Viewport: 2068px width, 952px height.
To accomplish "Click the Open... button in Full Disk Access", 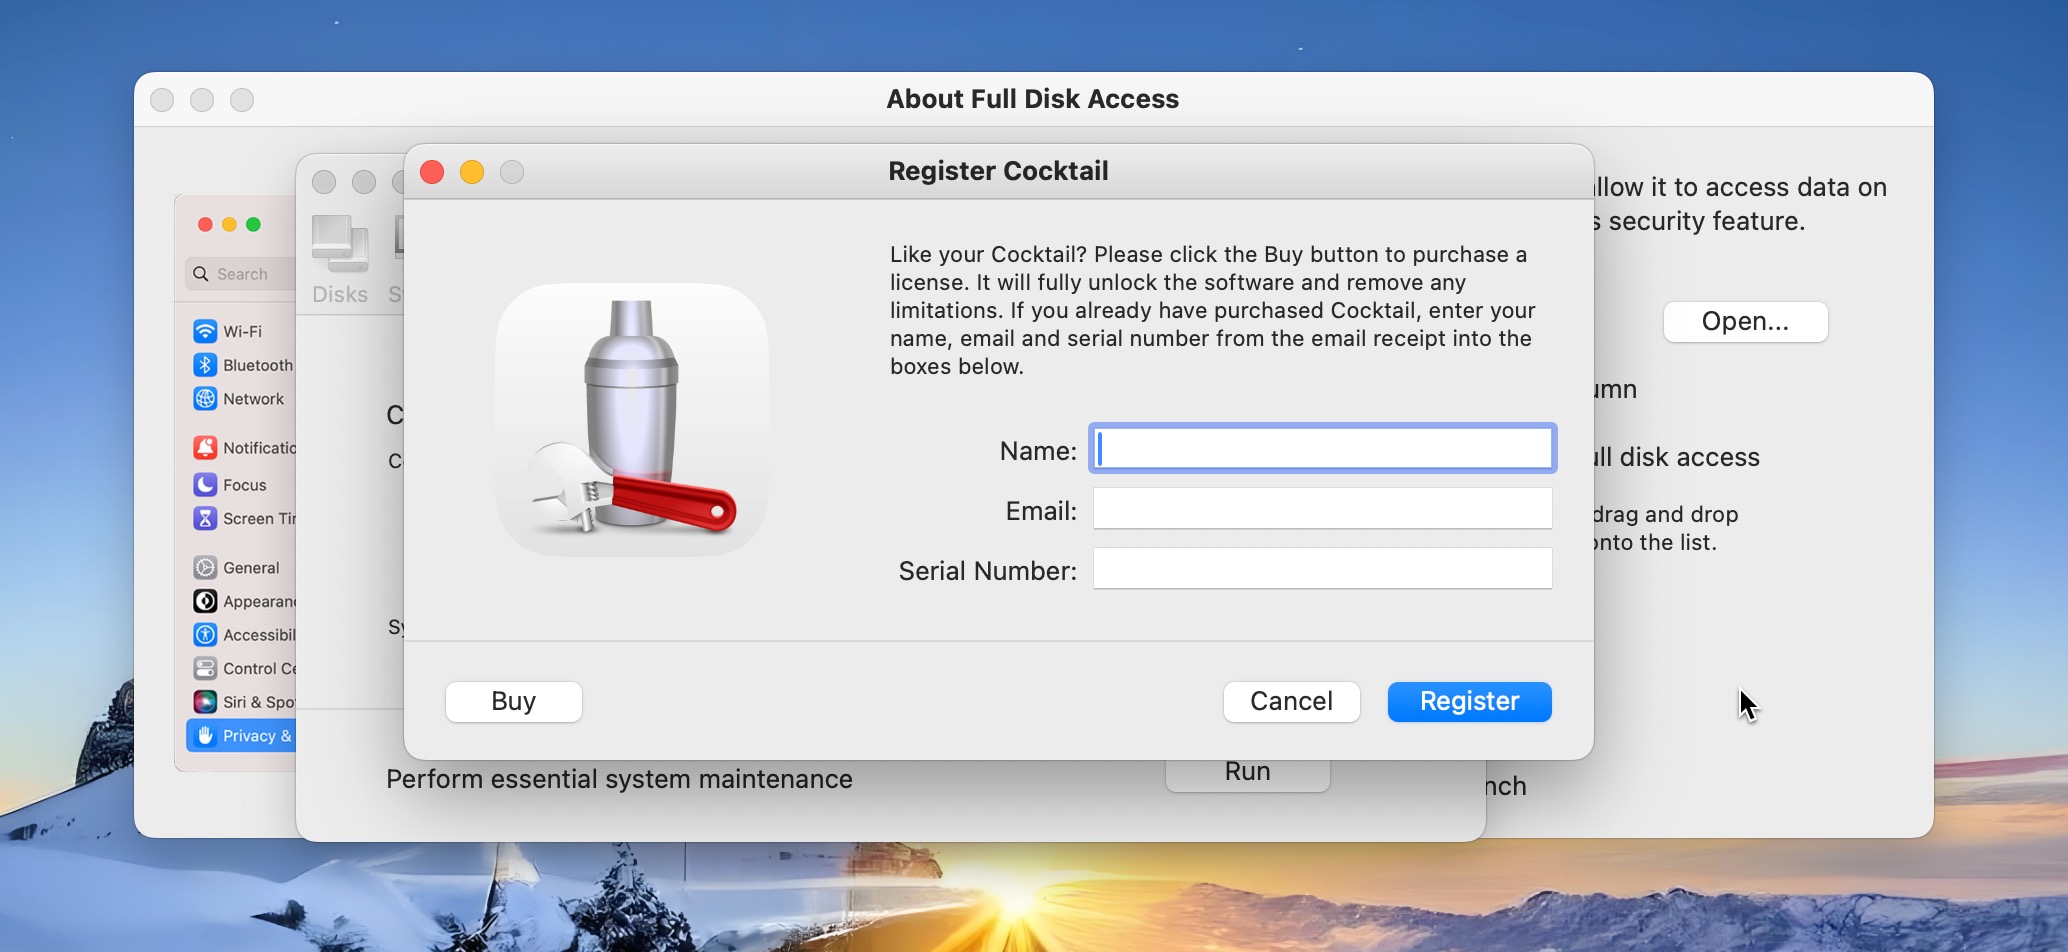I will coord(1745,322).
